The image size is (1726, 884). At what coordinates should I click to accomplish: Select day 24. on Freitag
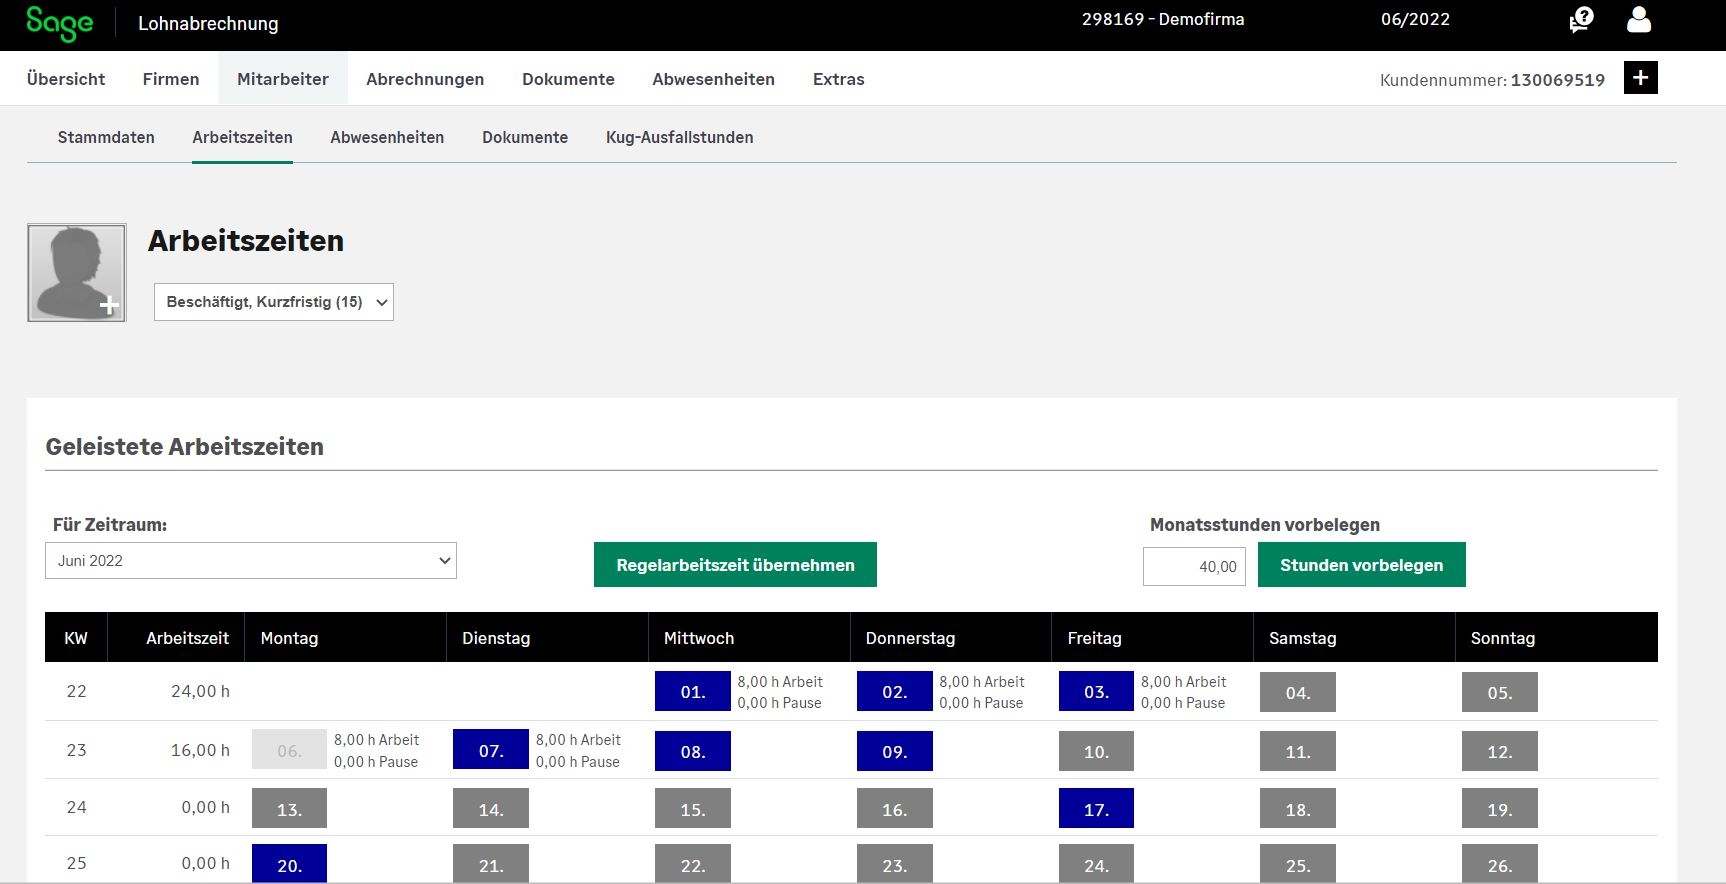[x=1097, y=864]
